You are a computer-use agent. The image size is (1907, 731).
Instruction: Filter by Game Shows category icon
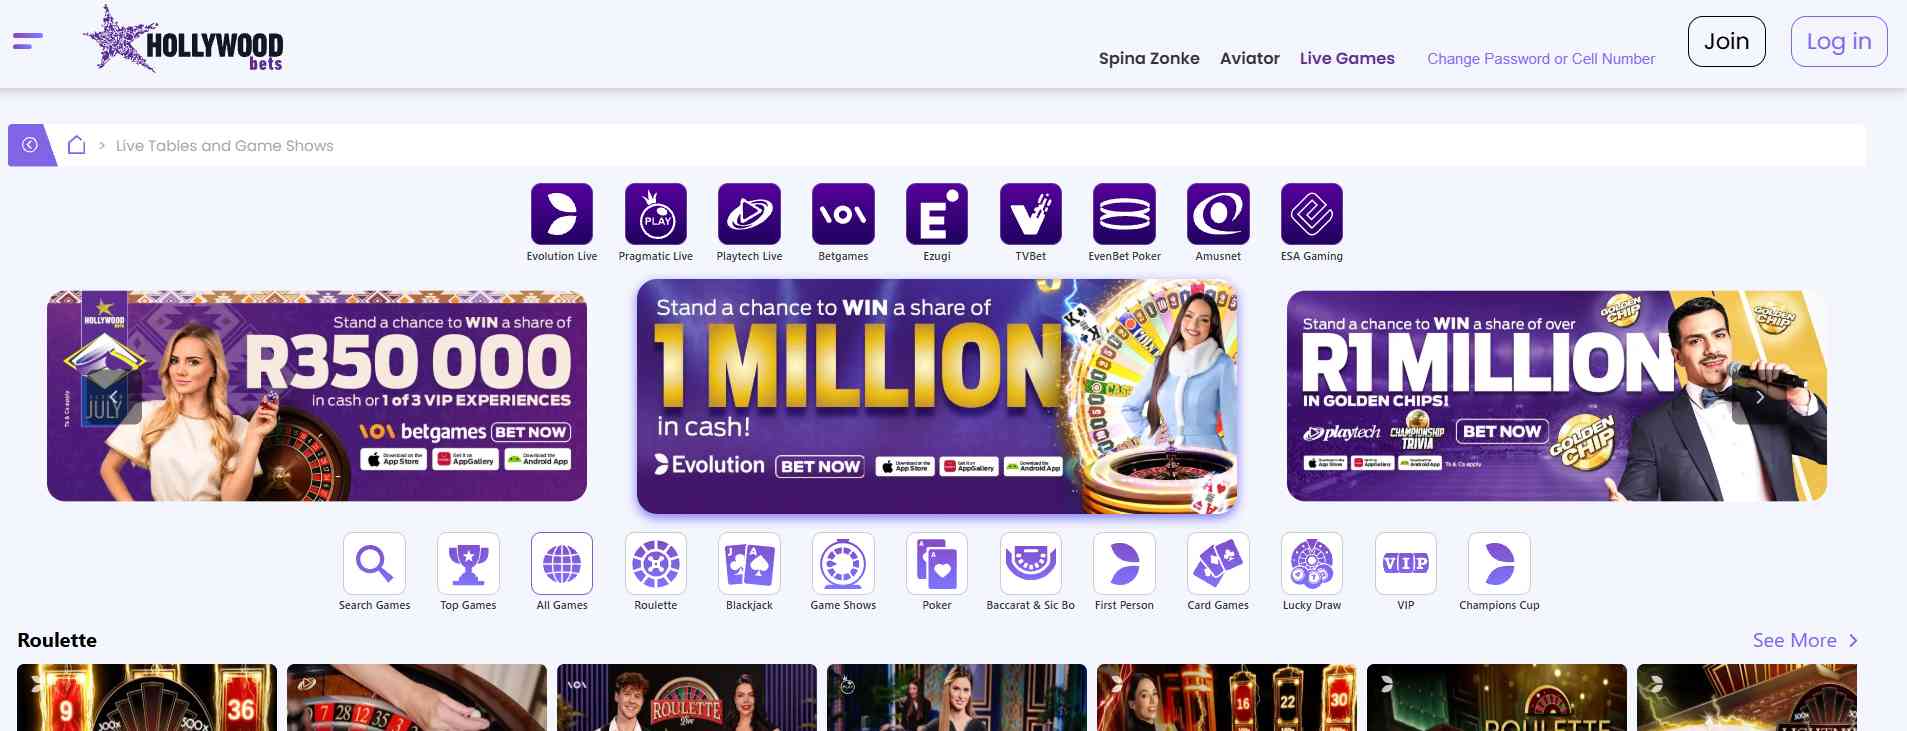click(x=843, y=564)
